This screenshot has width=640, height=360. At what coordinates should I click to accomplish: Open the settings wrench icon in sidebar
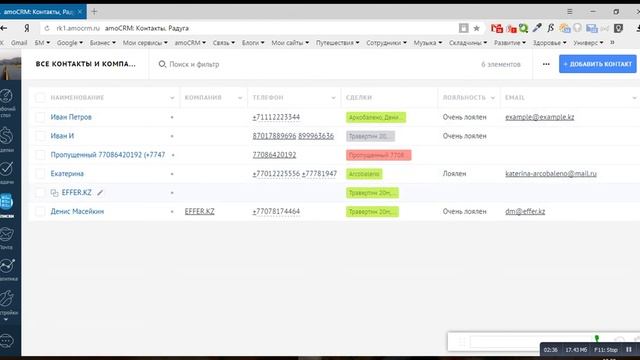pos(7,298)
